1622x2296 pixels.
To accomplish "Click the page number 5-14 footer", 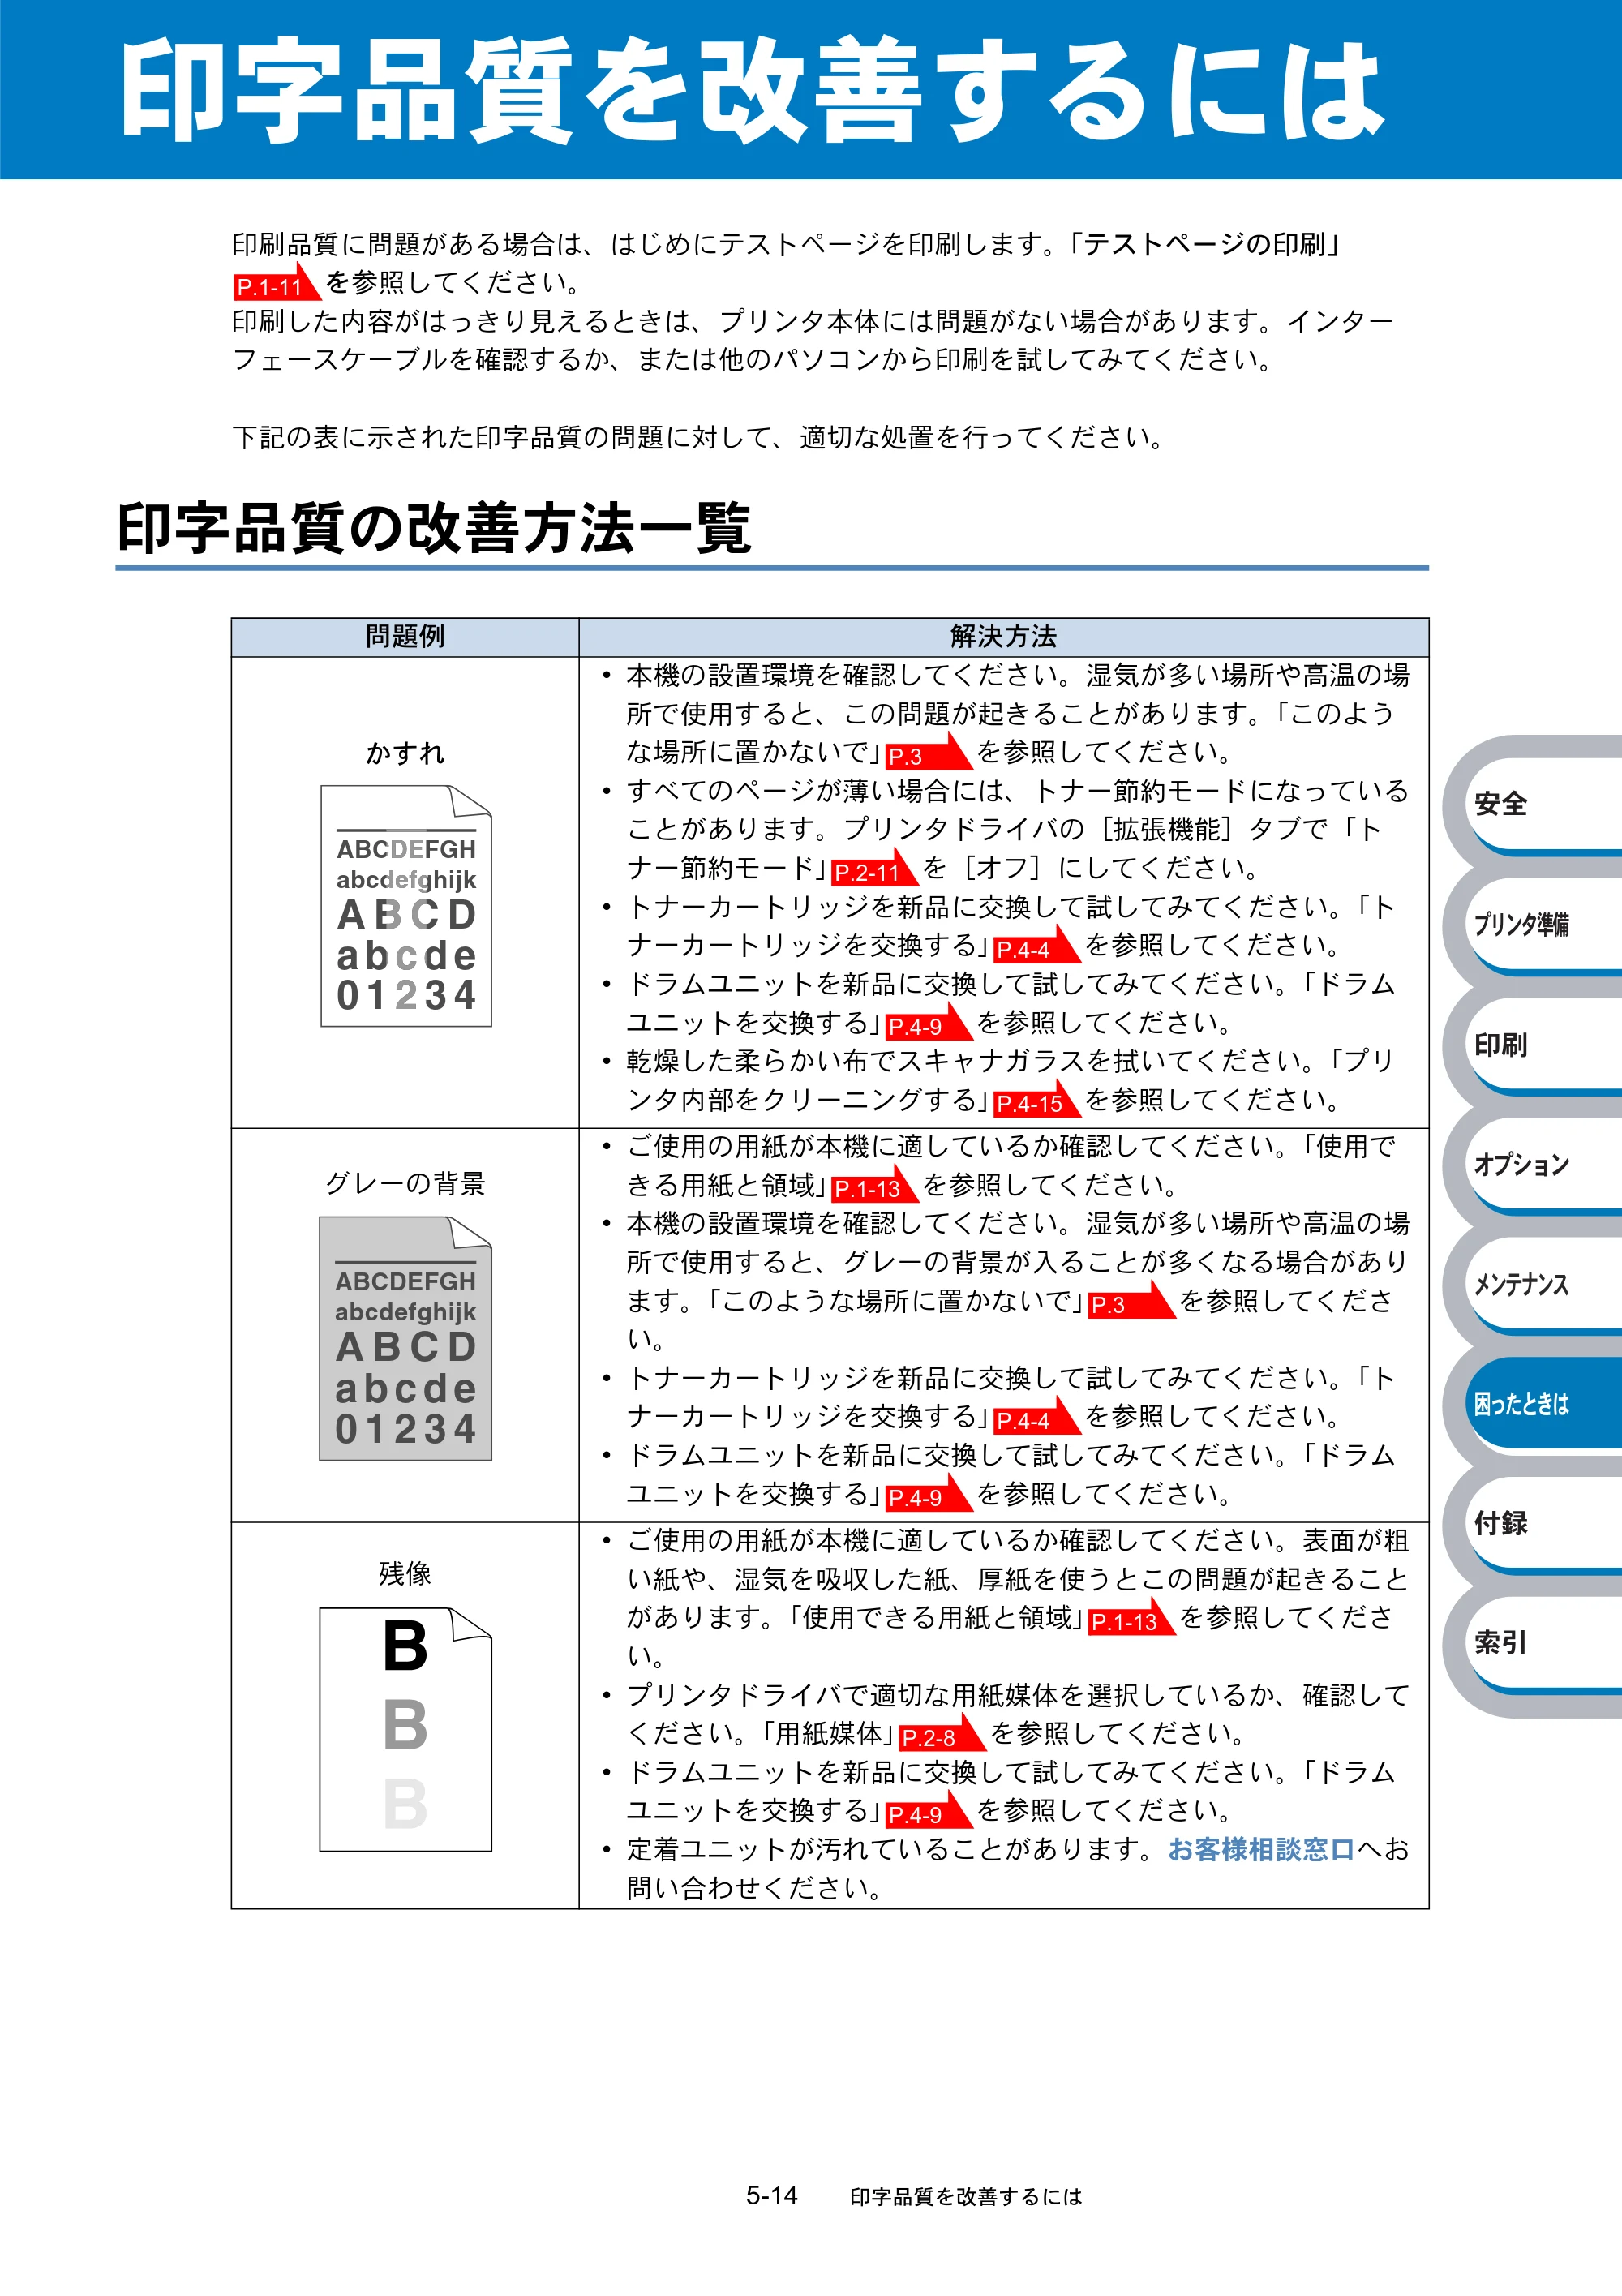I will [x=771, y=2195].
